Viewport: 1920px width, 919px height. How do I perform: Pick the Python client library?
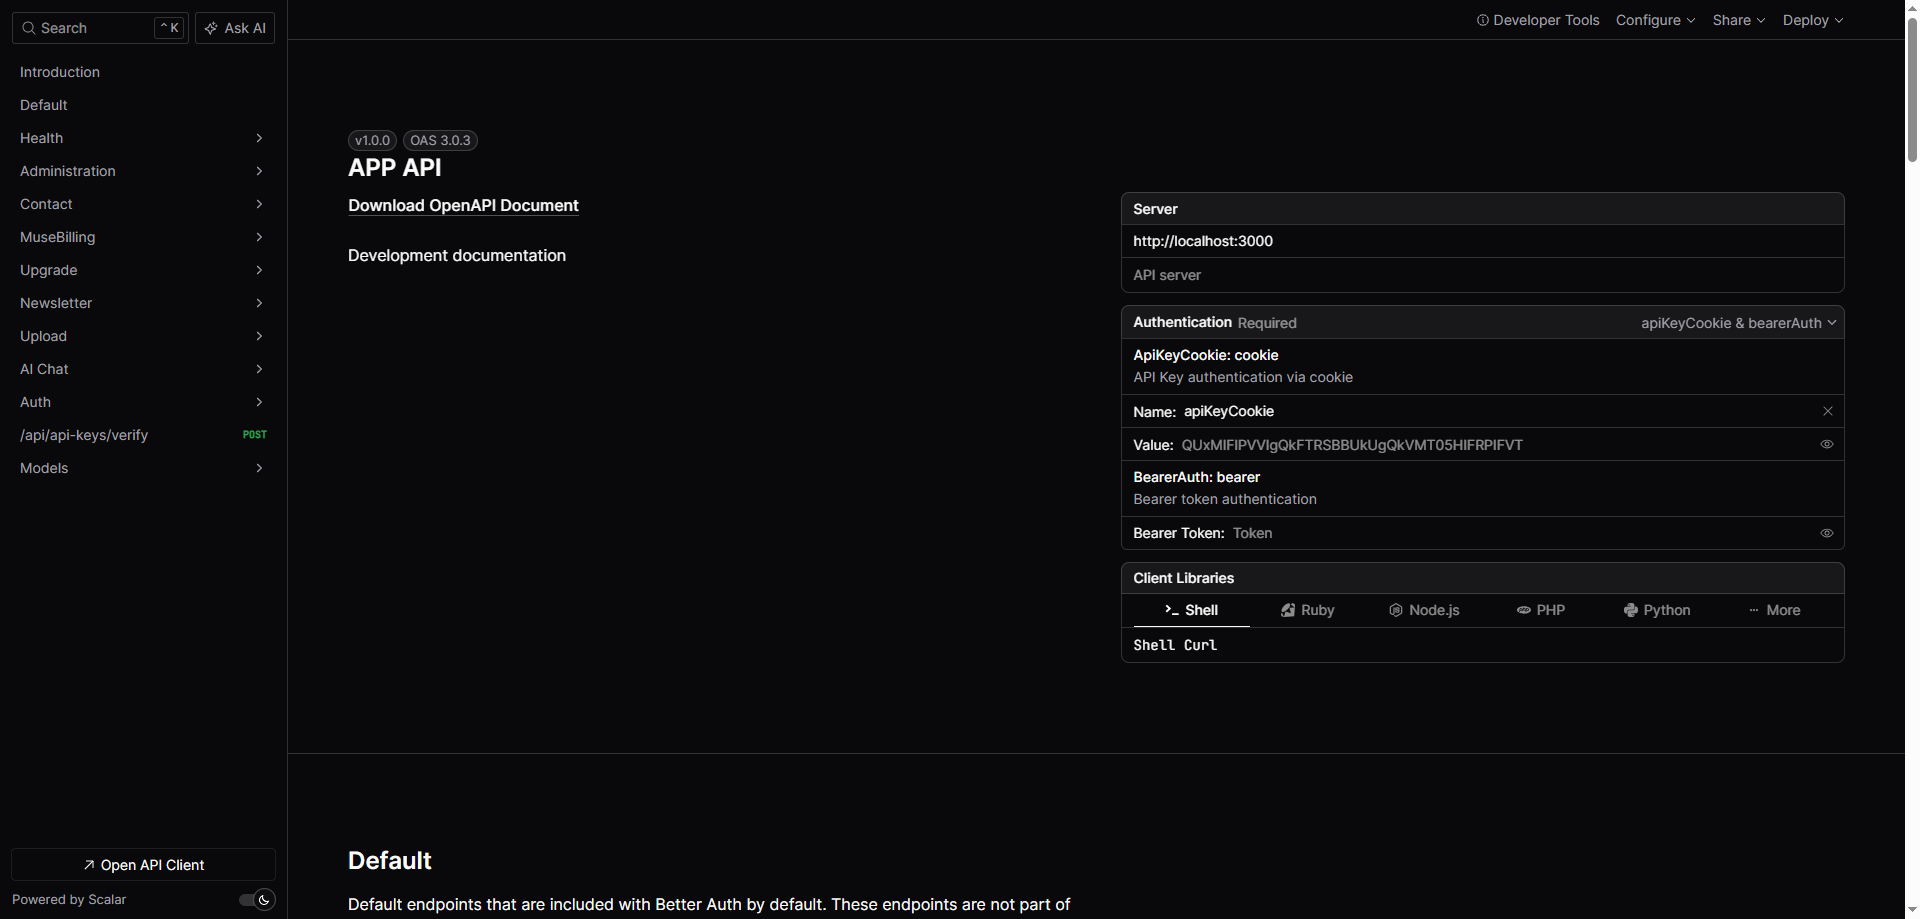[1656, 610]
